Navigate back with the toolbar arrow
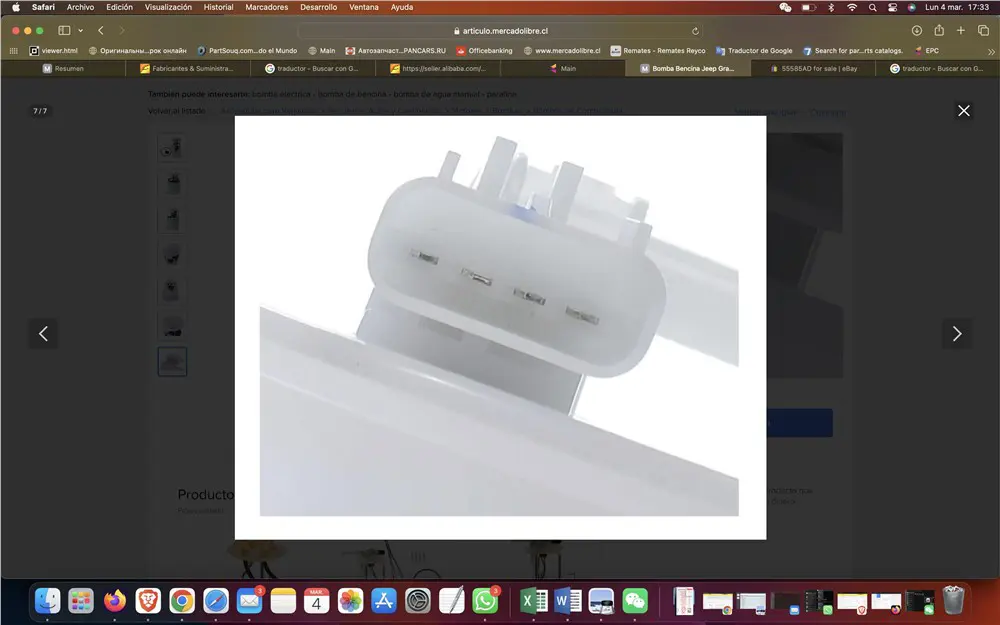 click(101, 31)
